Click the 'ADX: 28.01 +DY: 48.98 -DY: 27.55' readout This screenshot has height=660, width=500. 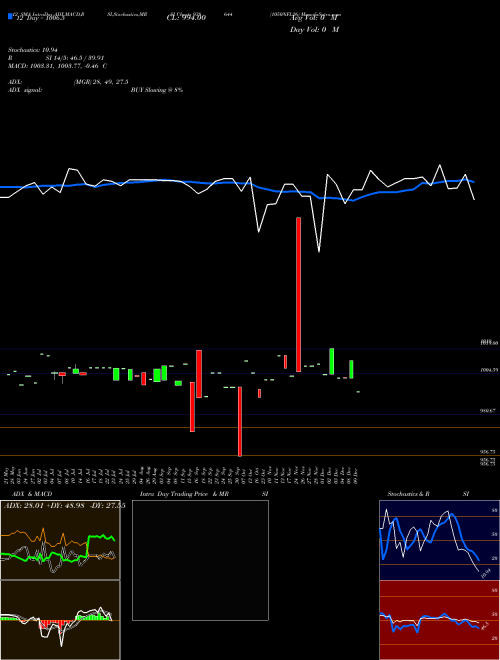pos(64,506)
